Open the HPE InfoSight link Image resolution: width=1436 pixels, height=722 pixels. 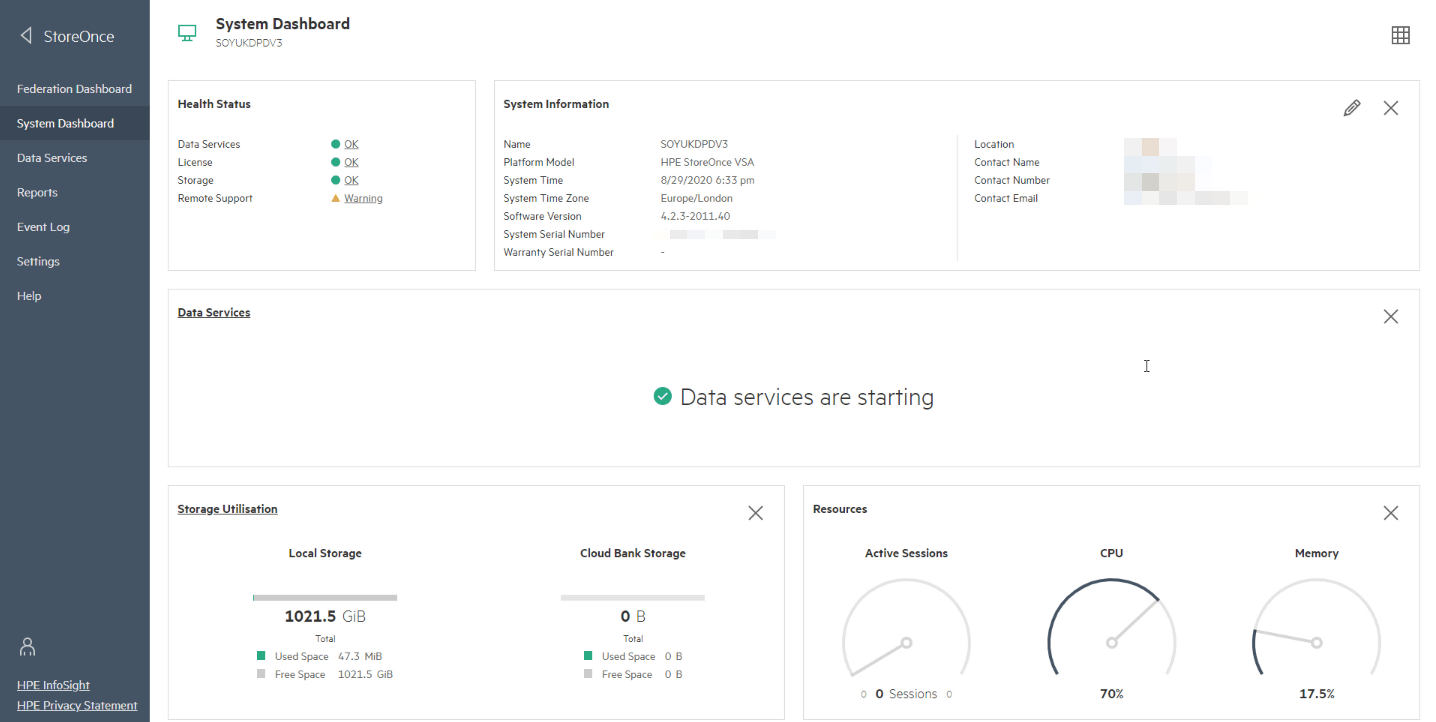[53, 685]
